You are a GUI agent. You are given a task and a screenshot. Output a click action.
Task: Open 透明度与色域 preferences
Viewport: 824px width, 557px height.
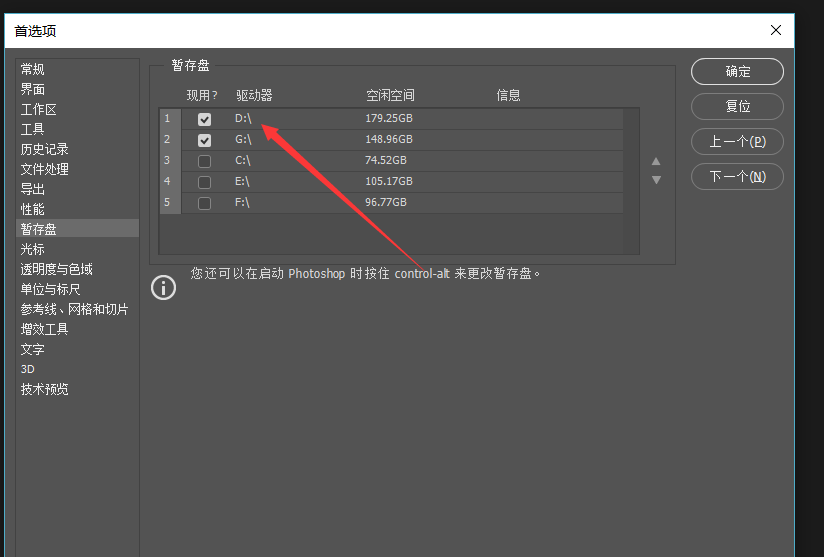[57, 269]
